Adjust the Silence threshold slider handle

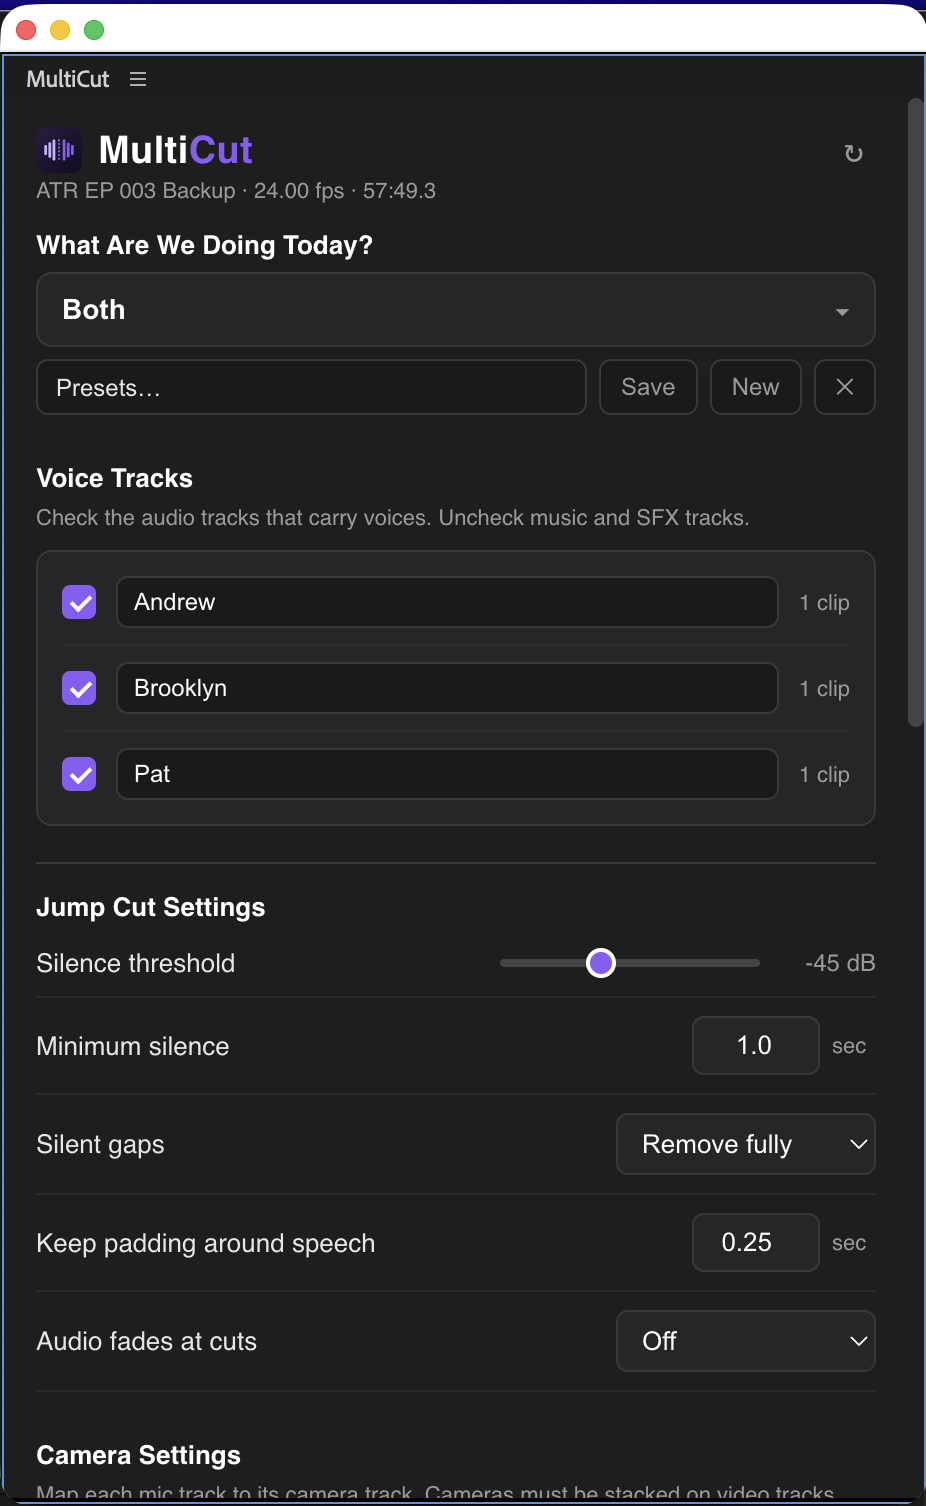601,963
